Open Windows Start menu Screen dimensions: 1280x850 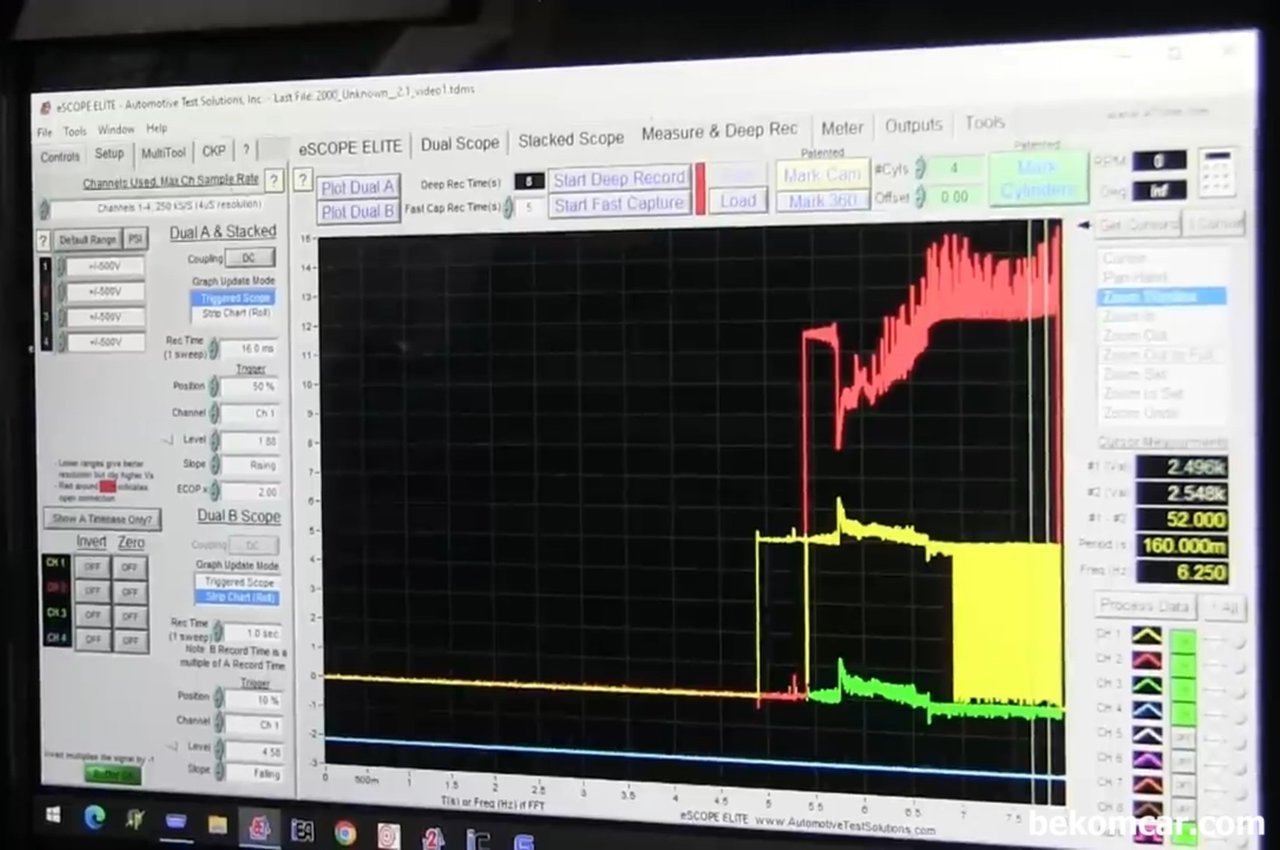53,815
